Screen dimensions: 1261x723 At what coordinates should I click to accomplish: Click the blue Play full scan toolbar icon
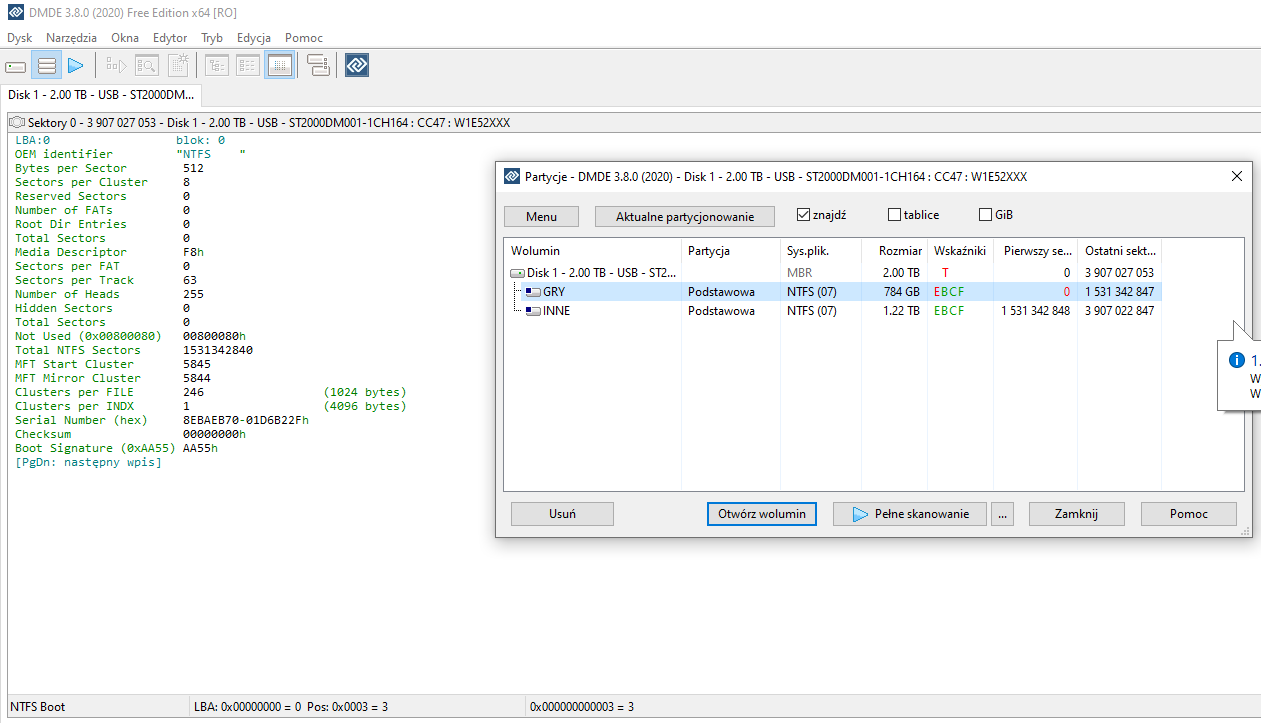75,66
